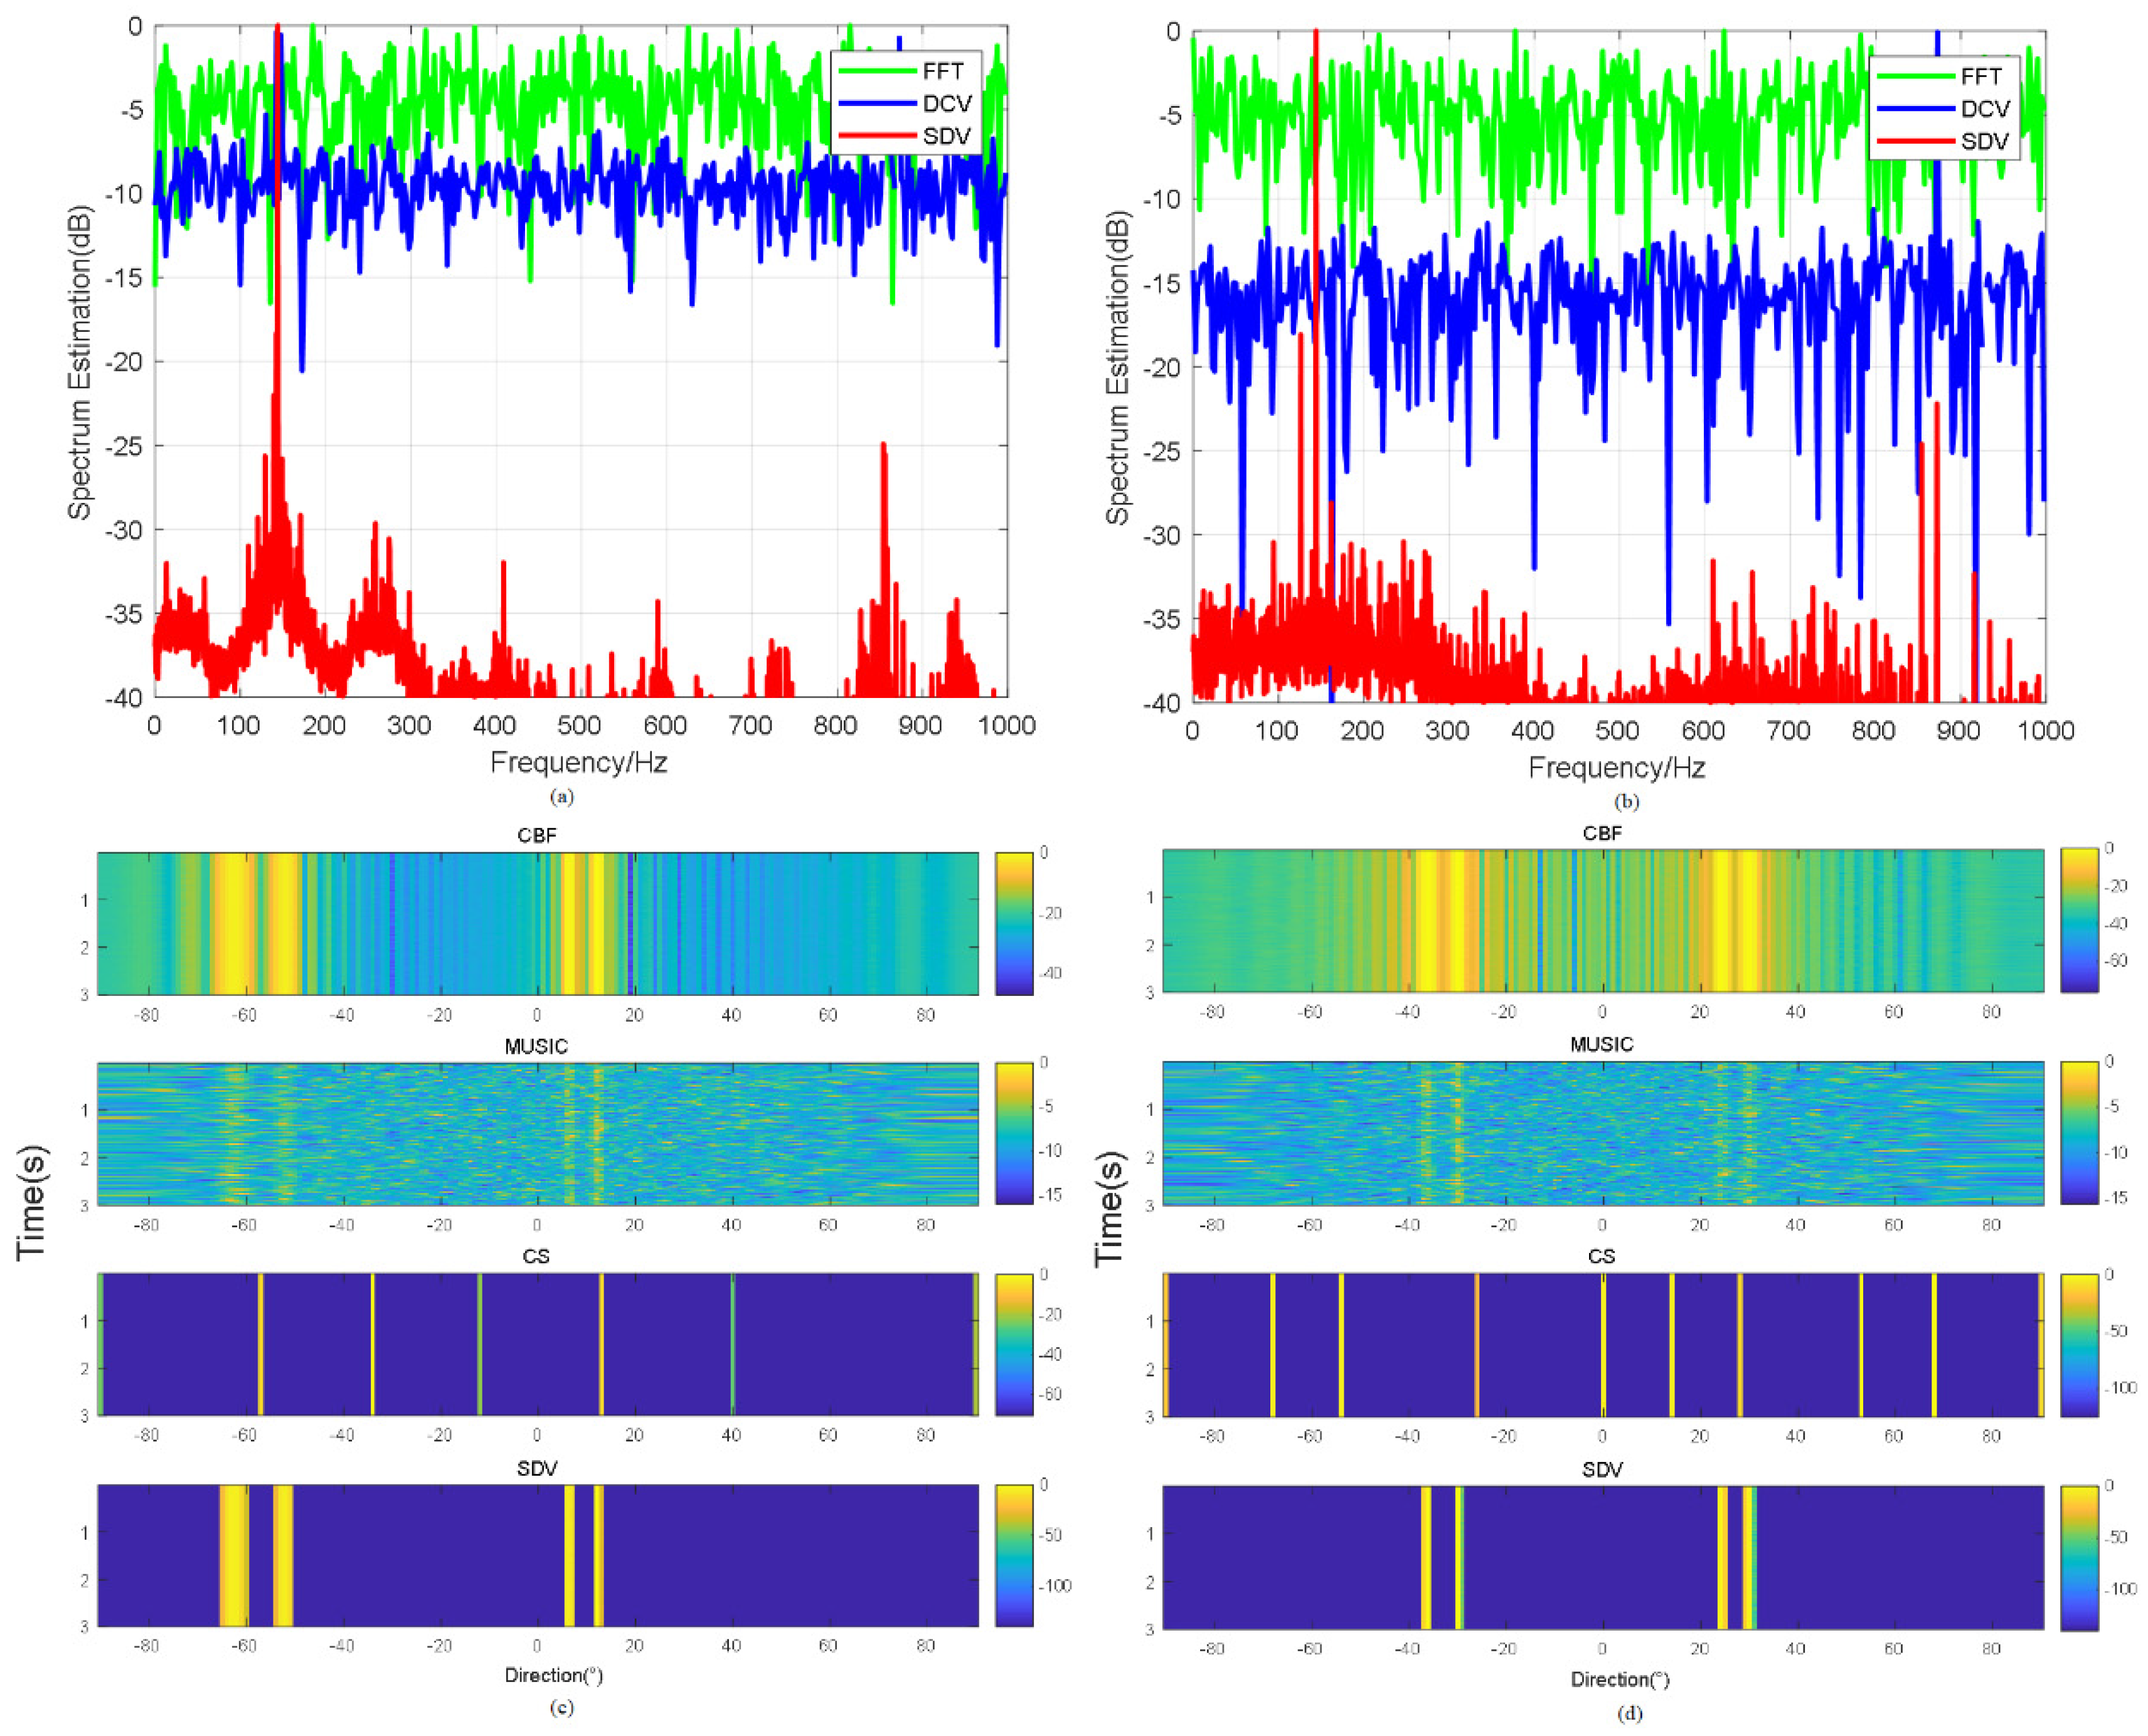
Task: Click the SDV title above right heatmap
Action: [x=1602, y=1469]
